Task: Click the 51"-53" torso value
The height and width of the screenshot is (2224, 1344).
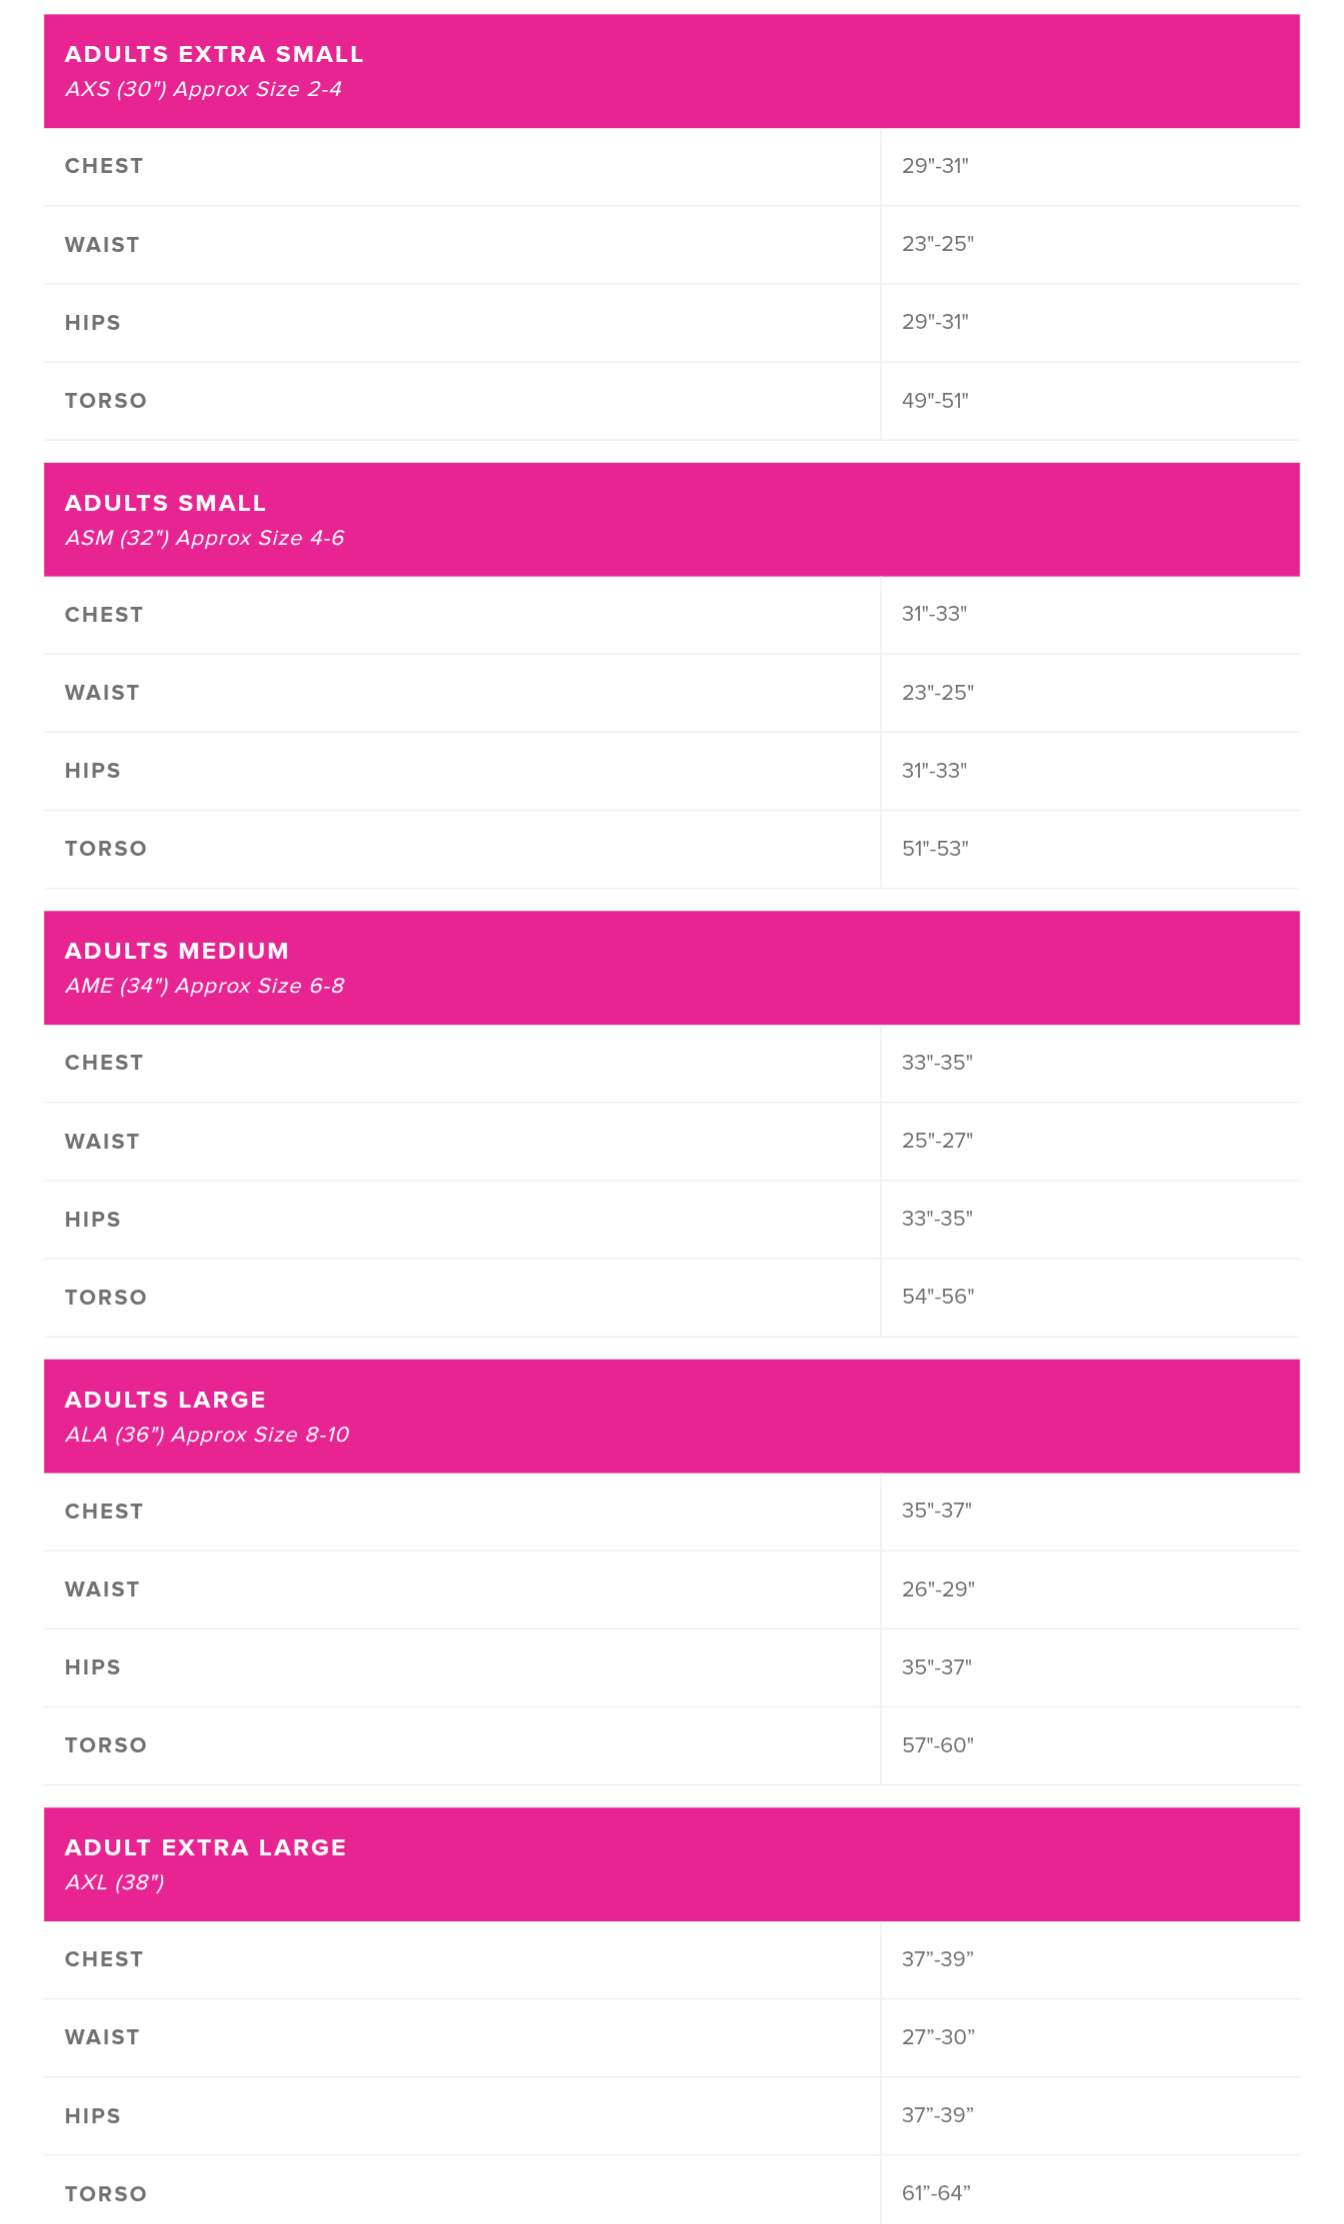Action: [935, 848]
